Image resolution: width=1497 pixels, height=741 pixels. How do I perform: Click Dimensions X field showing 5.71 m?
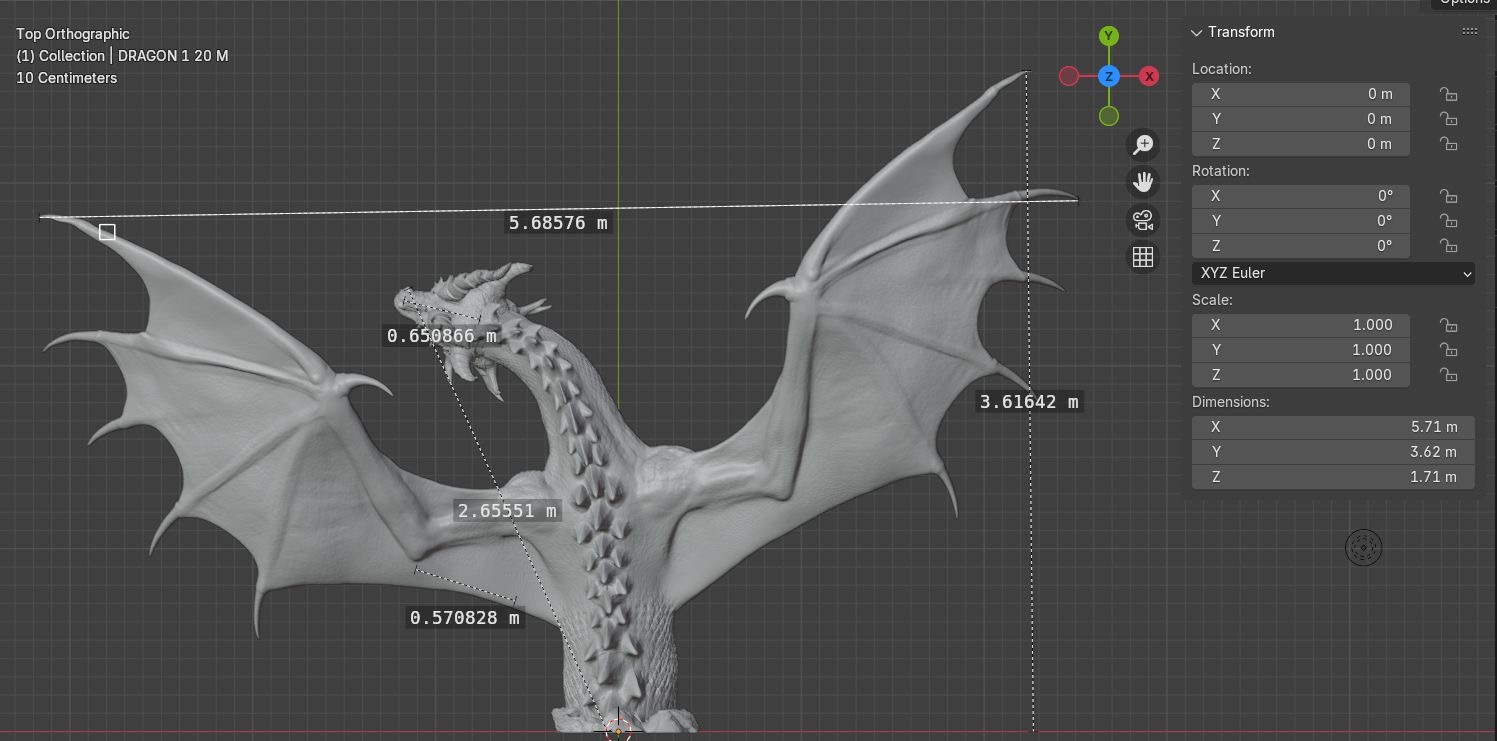click(x=1333, y=427)
